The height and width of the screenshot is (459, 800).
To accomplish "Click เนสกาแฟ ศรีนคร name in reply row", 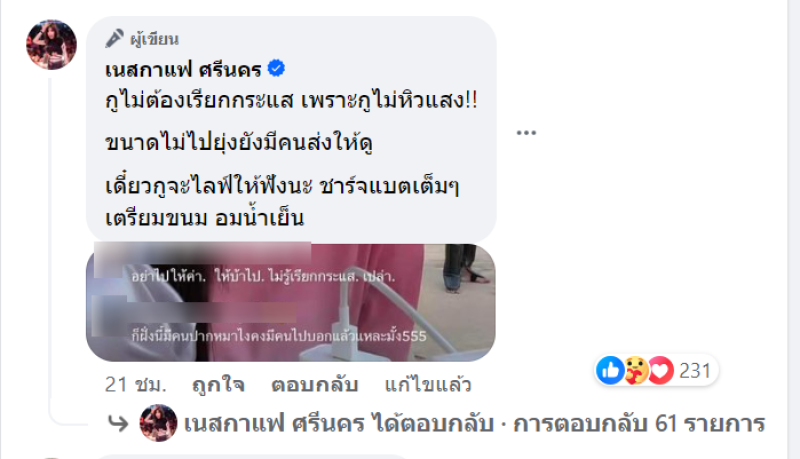I will [274, 424].
